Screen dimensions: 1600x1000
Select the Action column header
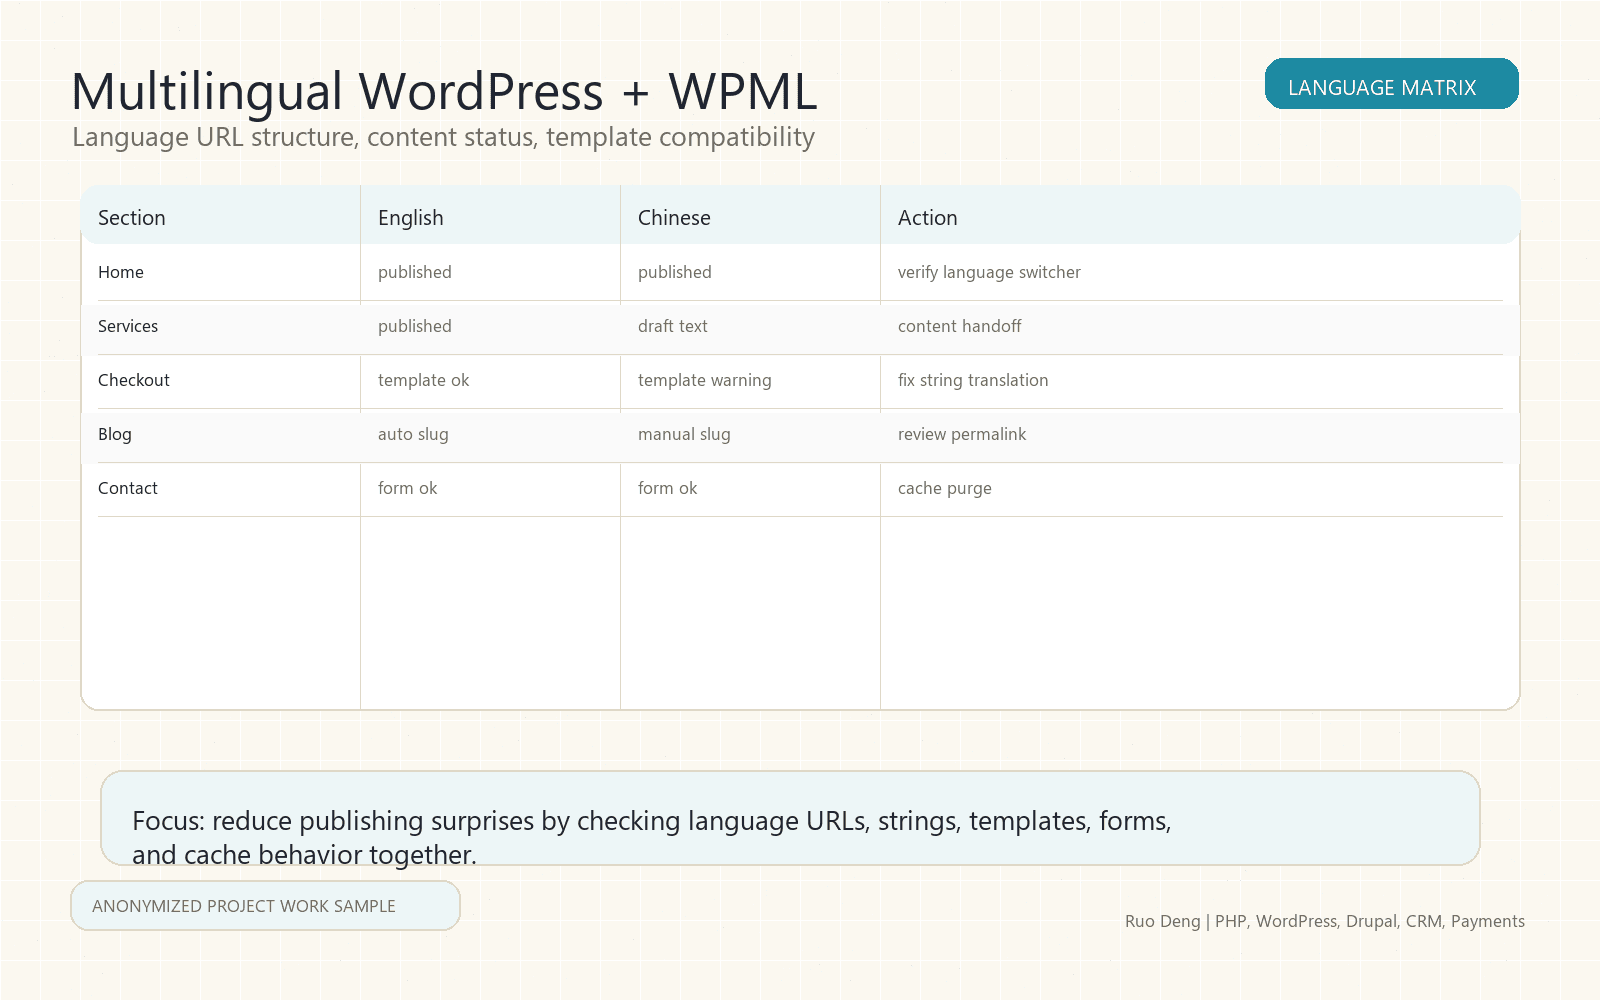click(928, 218)
